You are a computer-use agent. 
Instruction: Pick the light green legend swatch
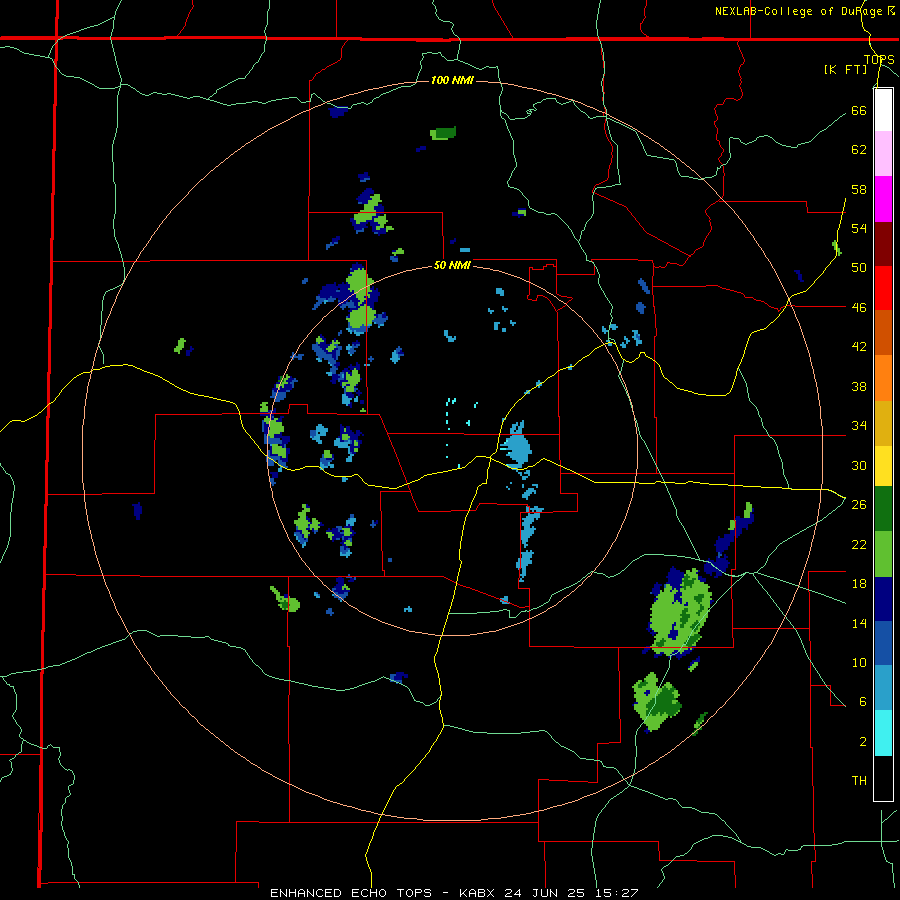883,554
